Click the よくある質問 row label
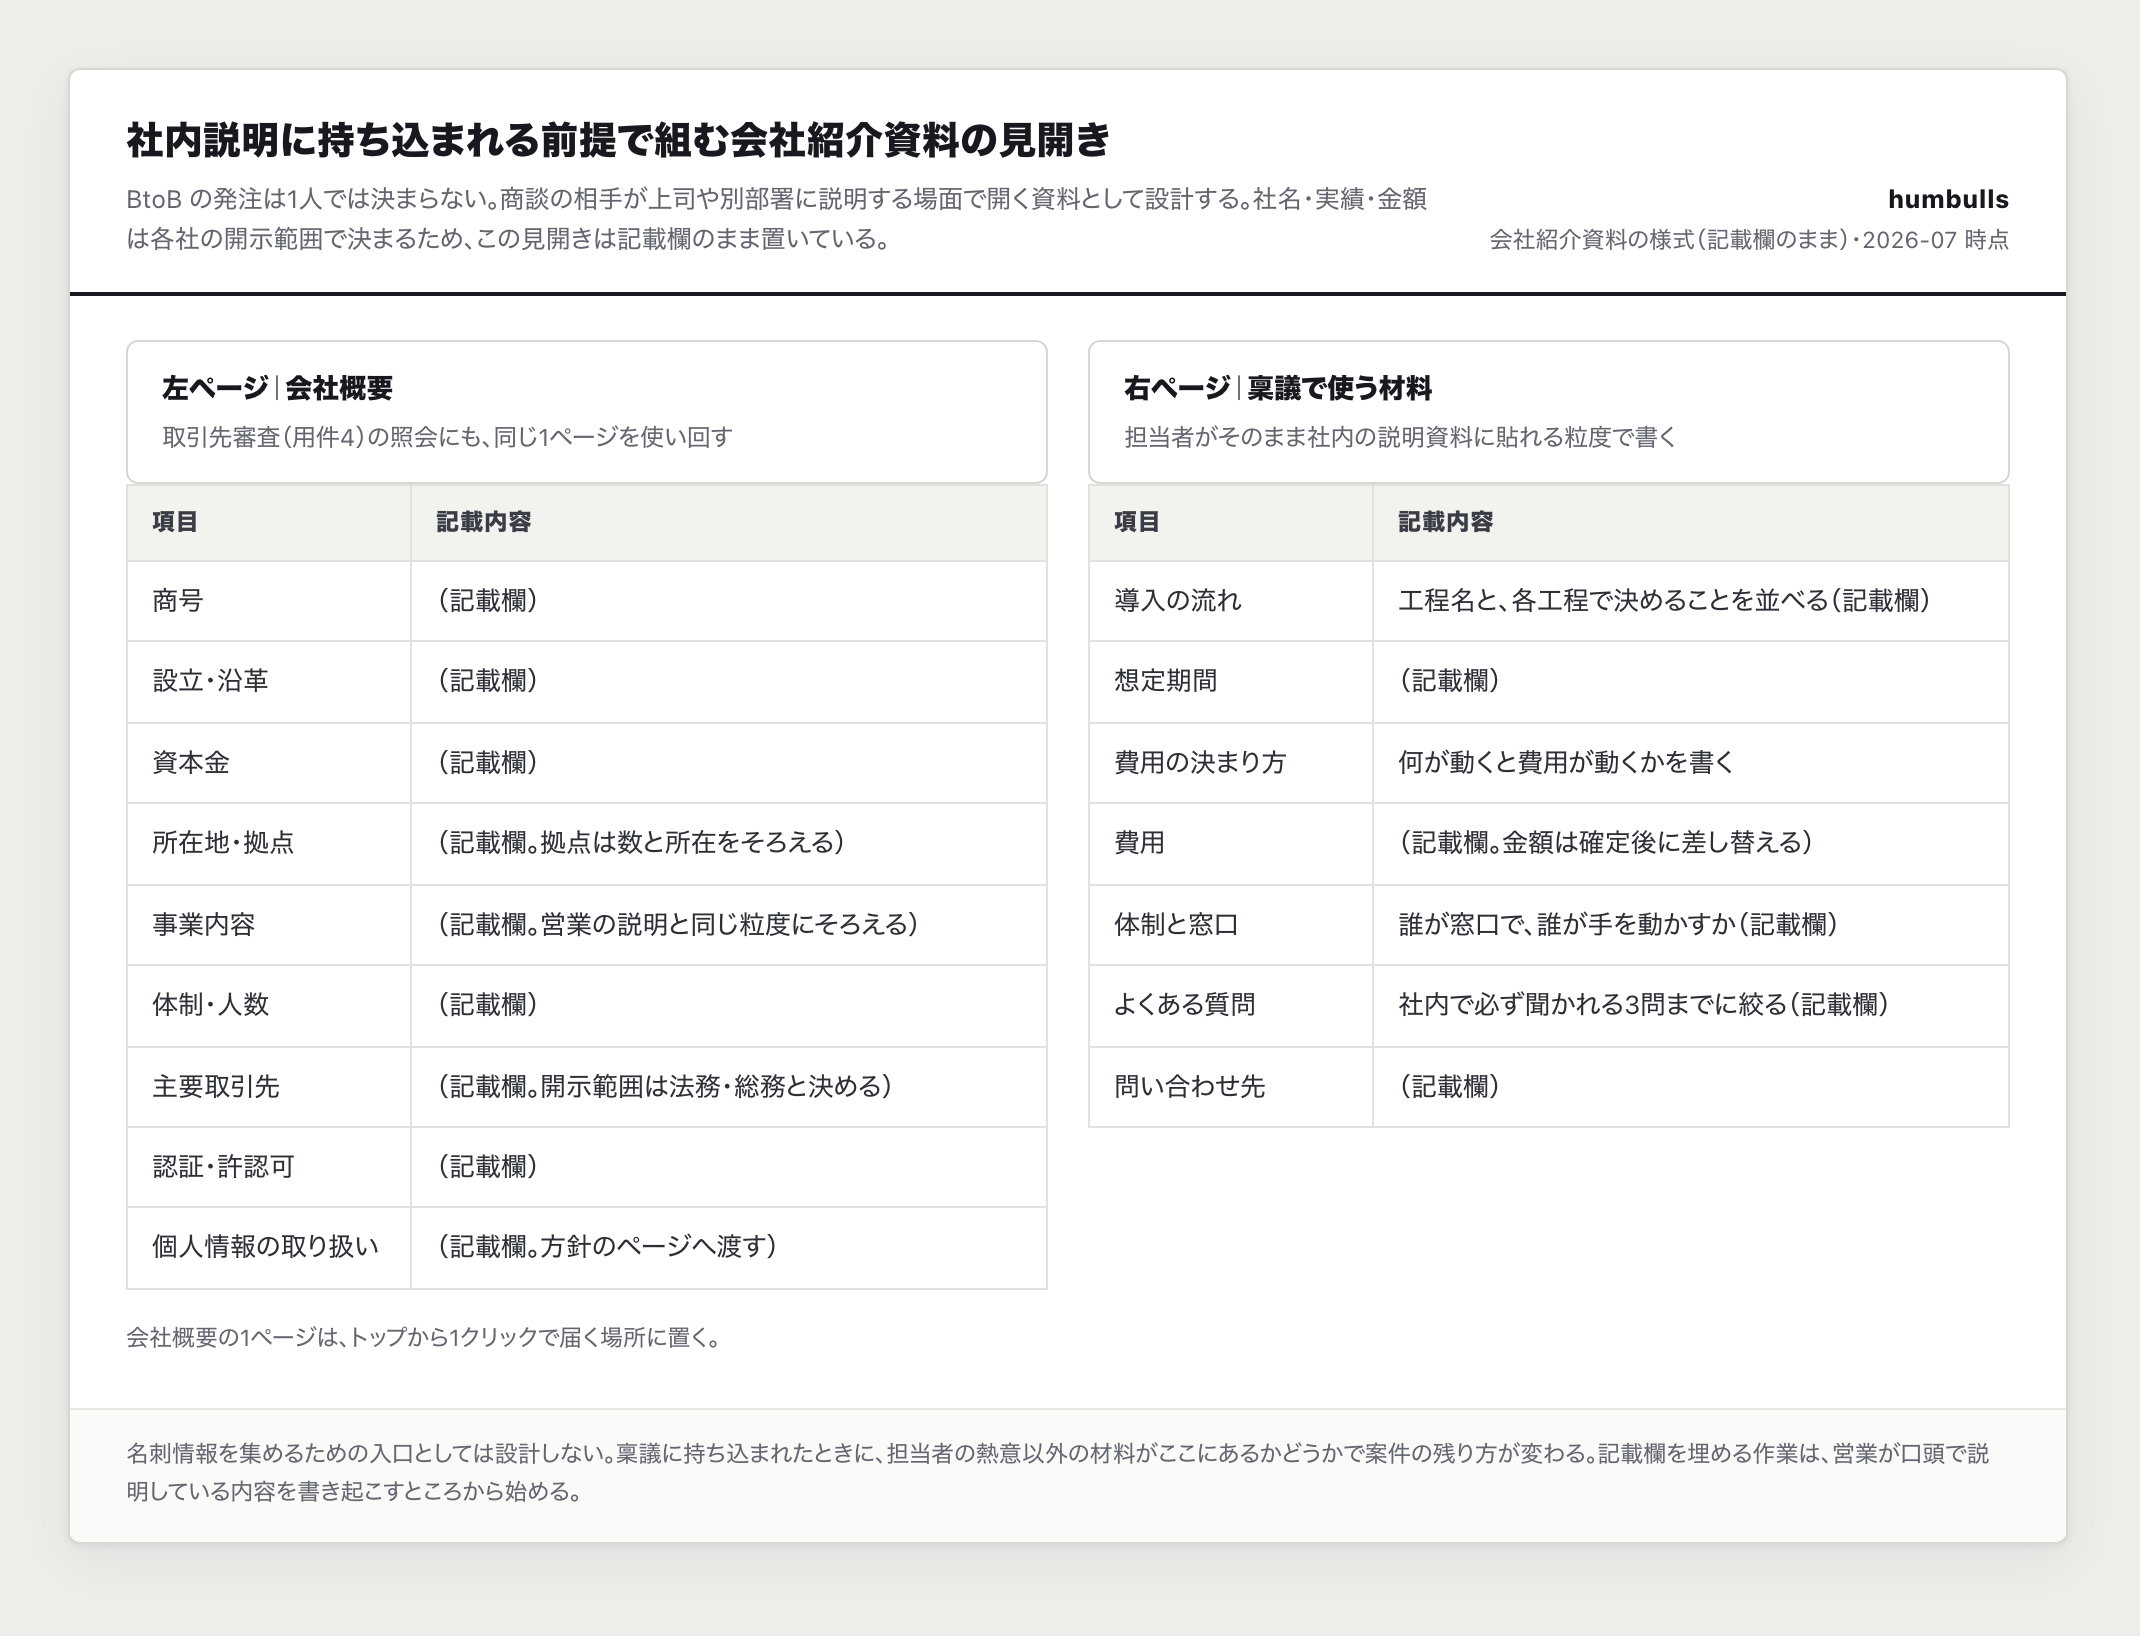The image size is (2140, 1636). [1184, 1005]
